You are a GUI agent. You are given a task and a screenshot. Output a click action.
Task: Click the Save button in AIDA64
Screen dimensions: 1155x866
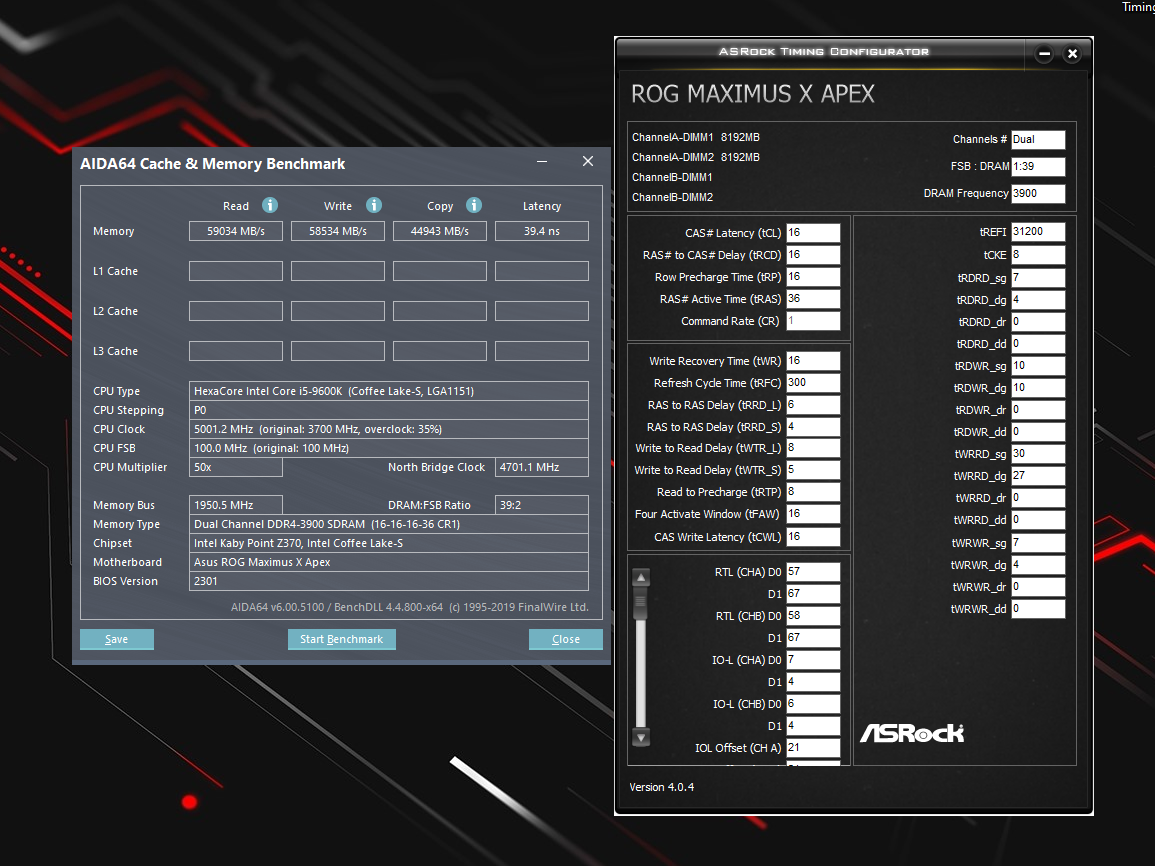pos(116,639)
